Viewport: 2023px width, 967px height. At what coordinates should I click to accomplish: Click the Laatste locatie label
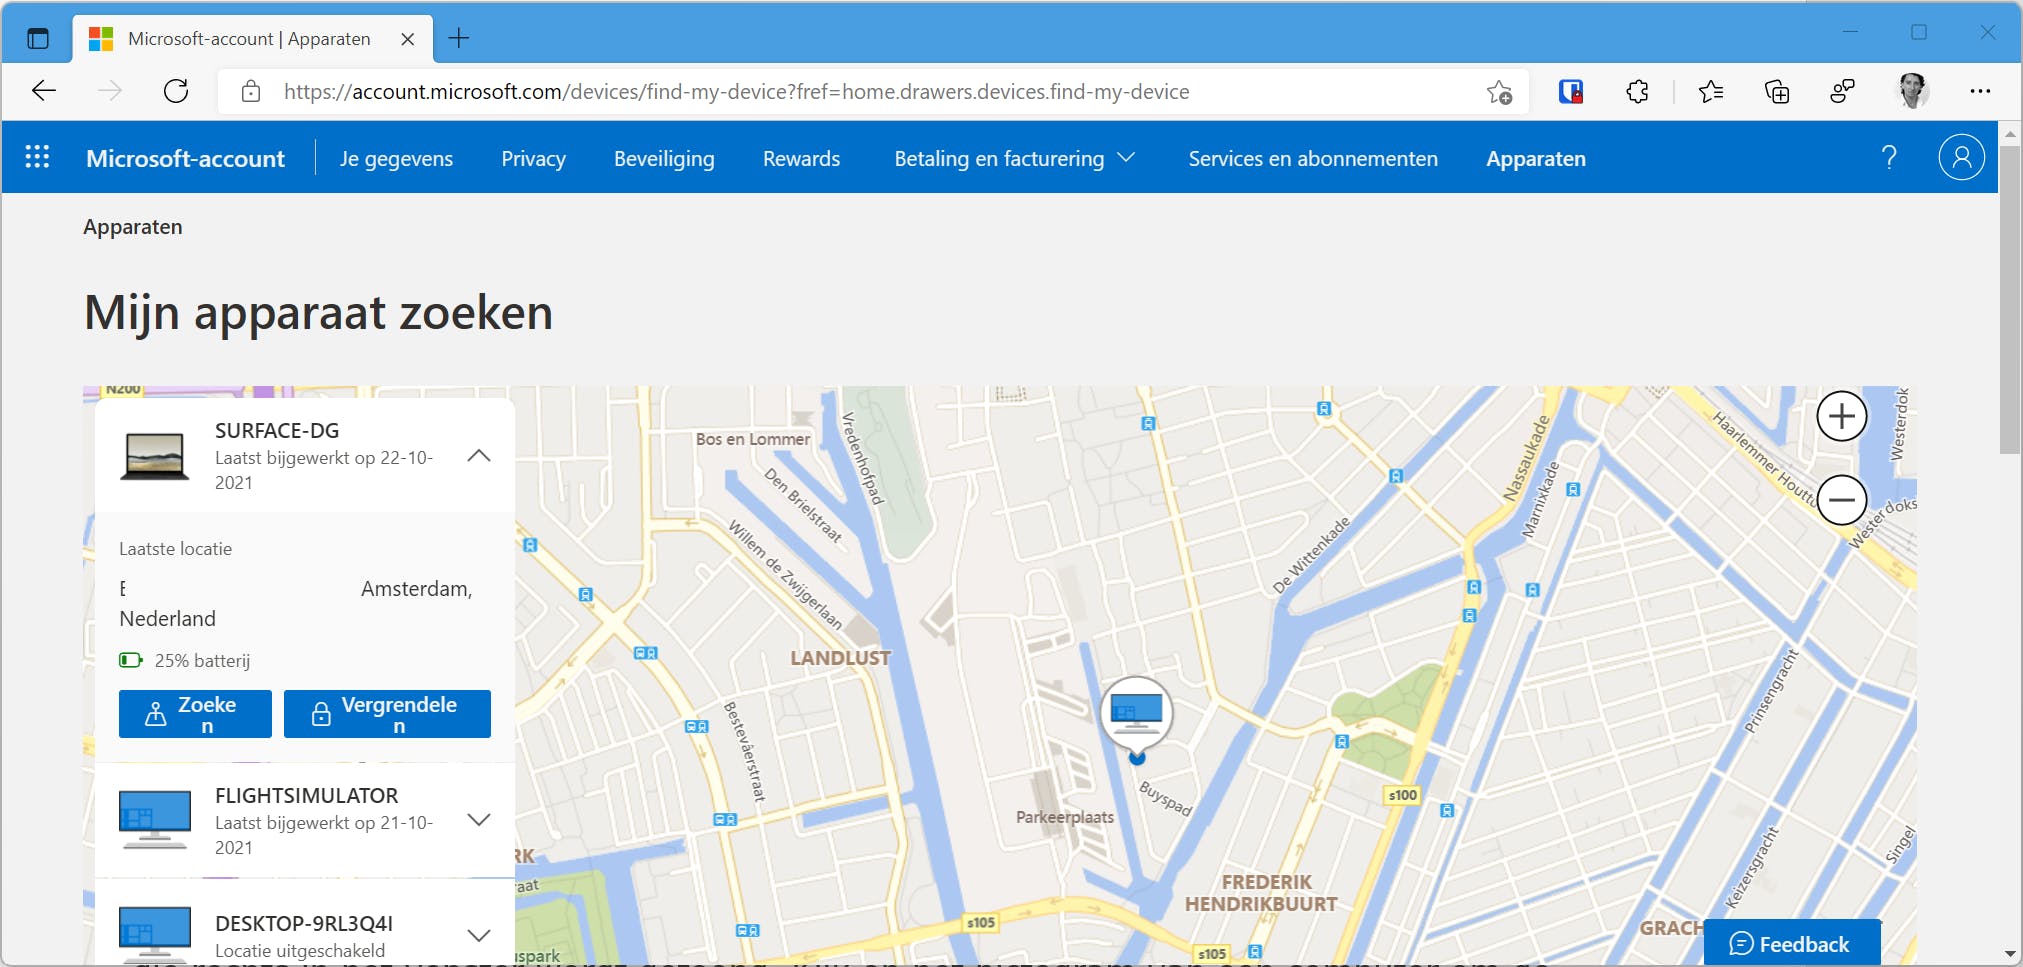coord(175,549)
